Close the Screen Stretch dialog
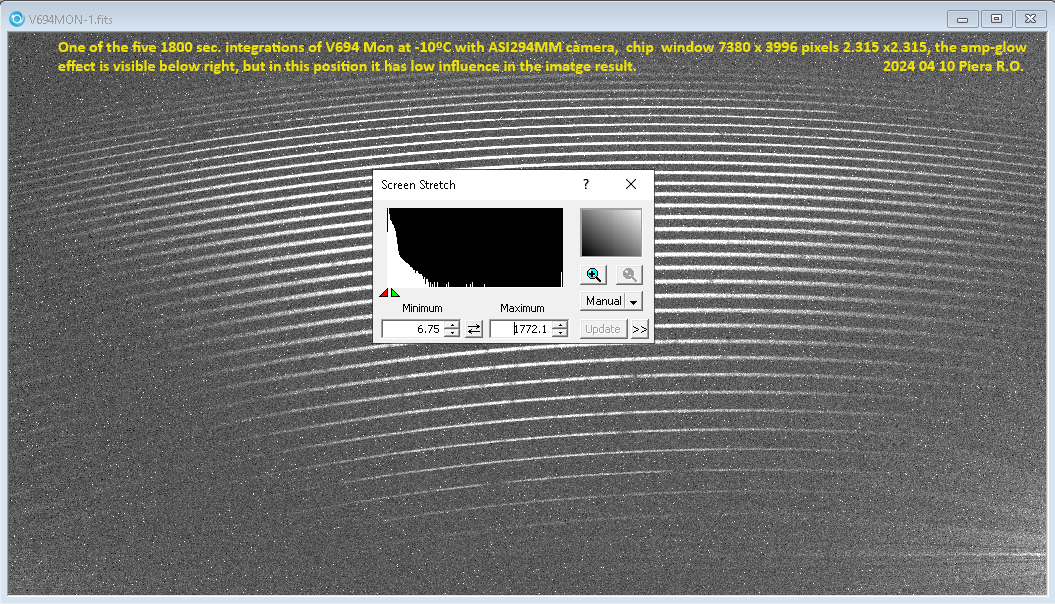The height and width of the screenshot is (604, 1055). (x=630, y=184)
